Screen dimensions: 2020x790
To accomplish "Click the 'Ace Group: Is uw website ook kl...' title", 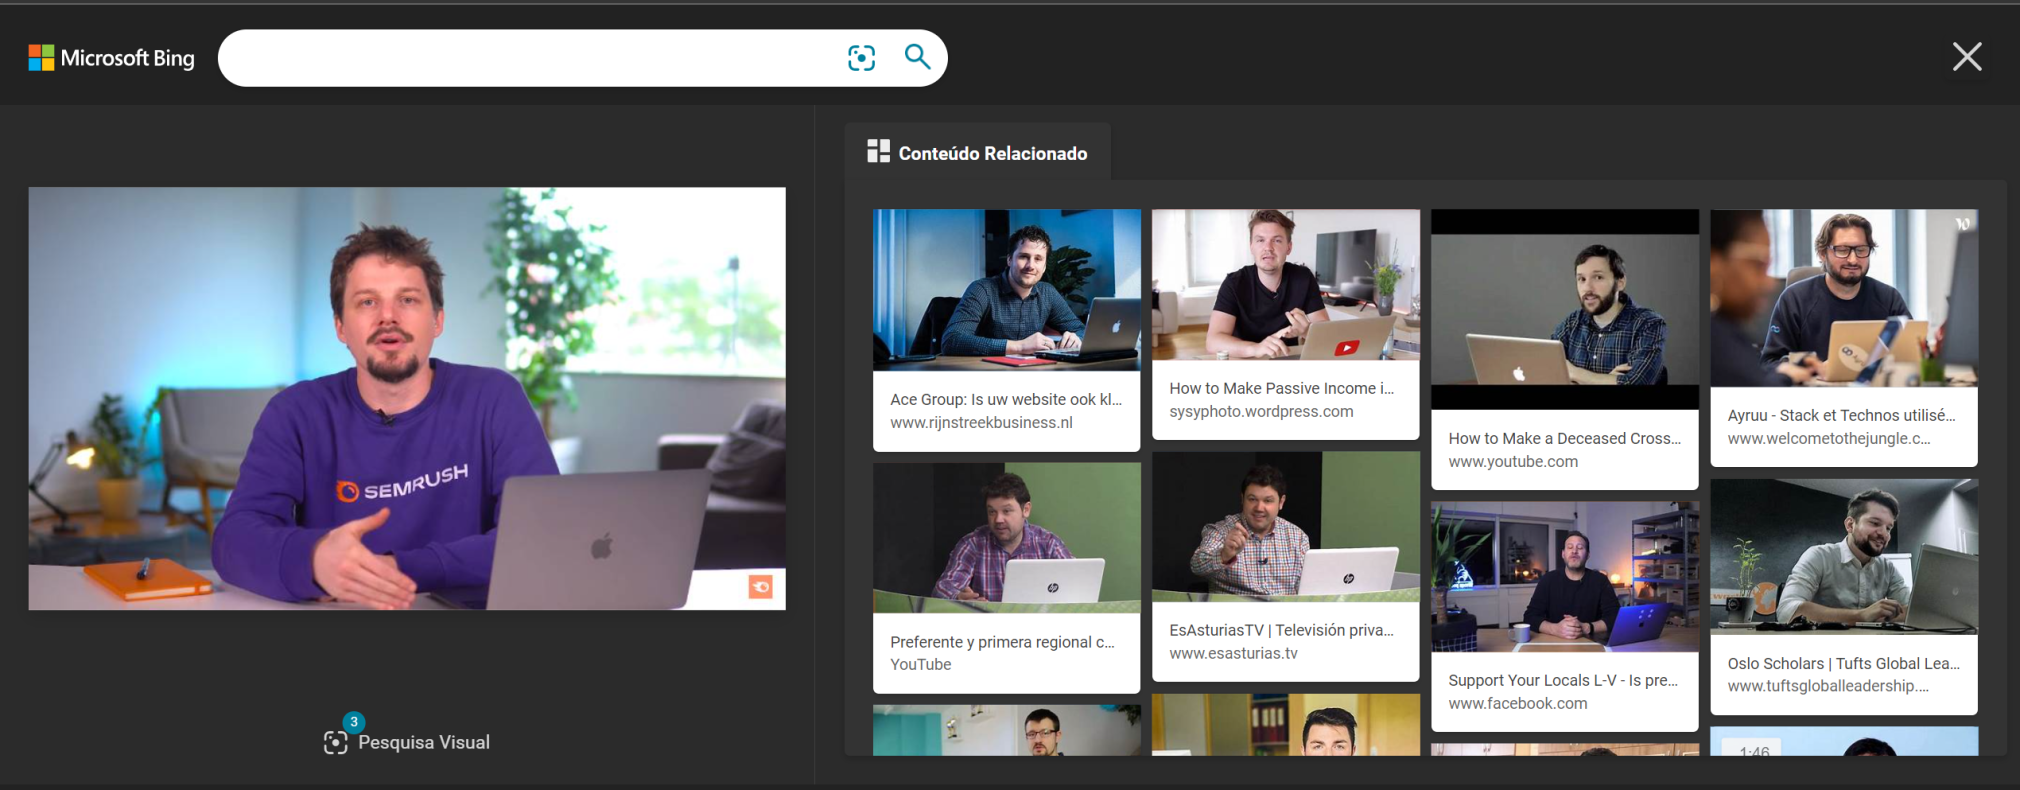I will coord(1006,399).
